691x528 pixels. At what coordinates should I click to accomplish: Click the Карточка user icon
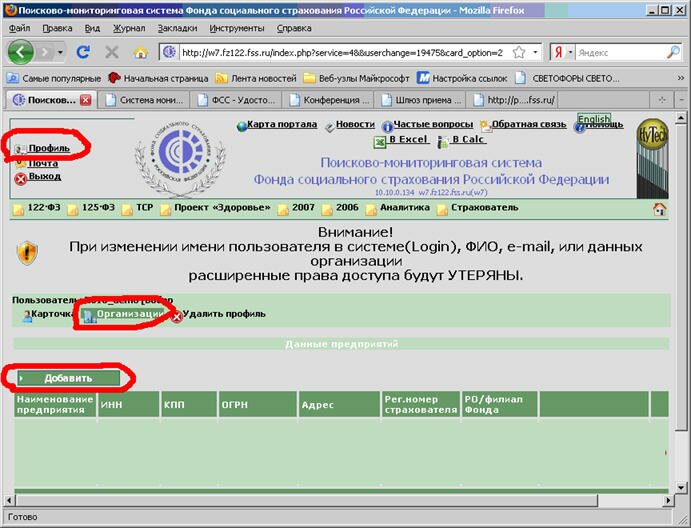(x=27, y=316)
